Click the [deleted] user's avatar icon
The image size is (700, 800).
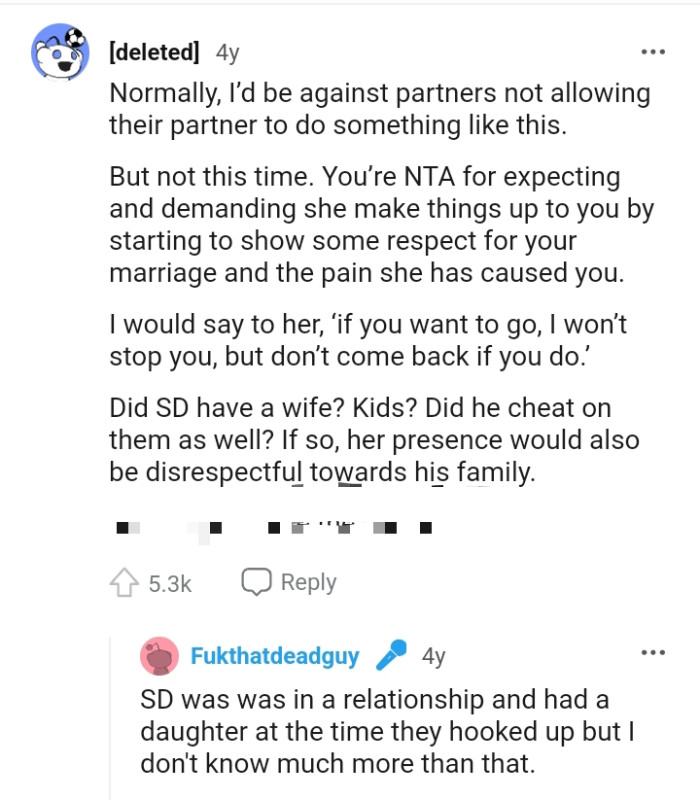click(x=60, y=48)
